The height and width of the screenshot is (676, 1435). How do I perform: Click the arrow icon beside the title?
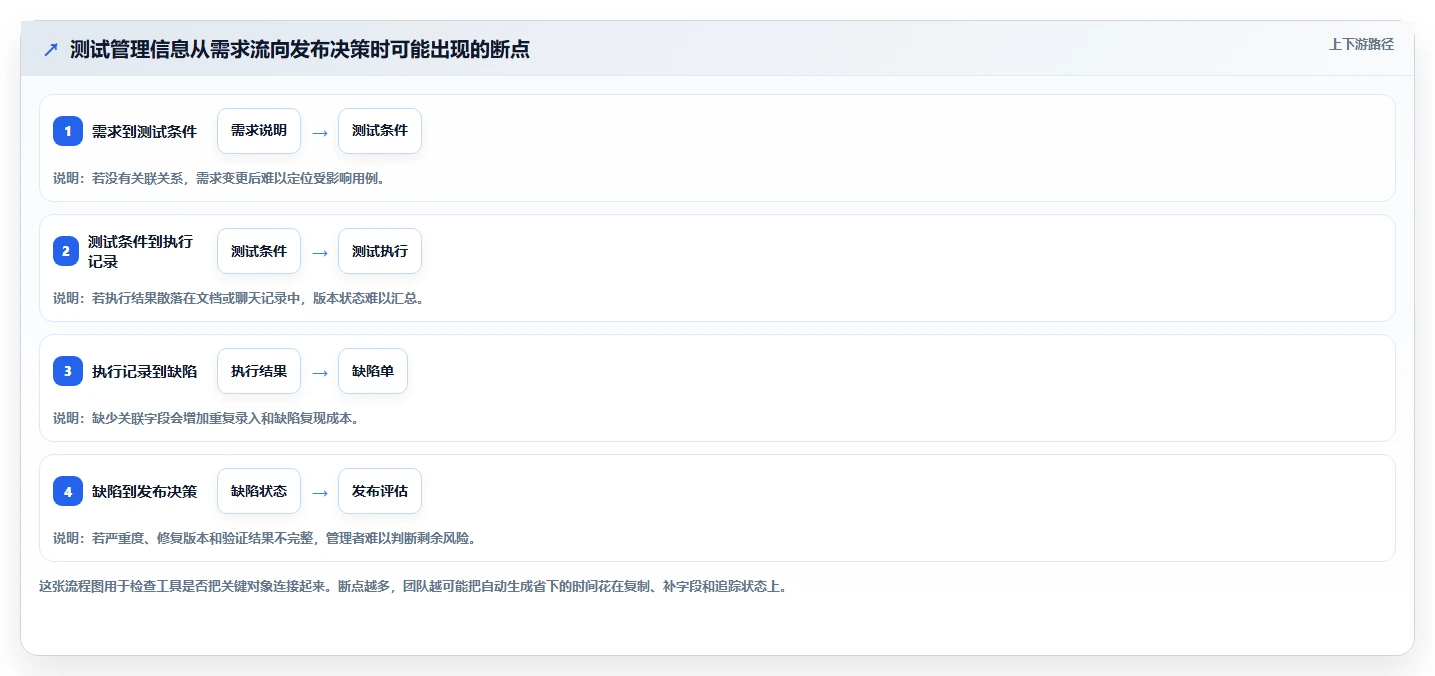tap(51, 49)
